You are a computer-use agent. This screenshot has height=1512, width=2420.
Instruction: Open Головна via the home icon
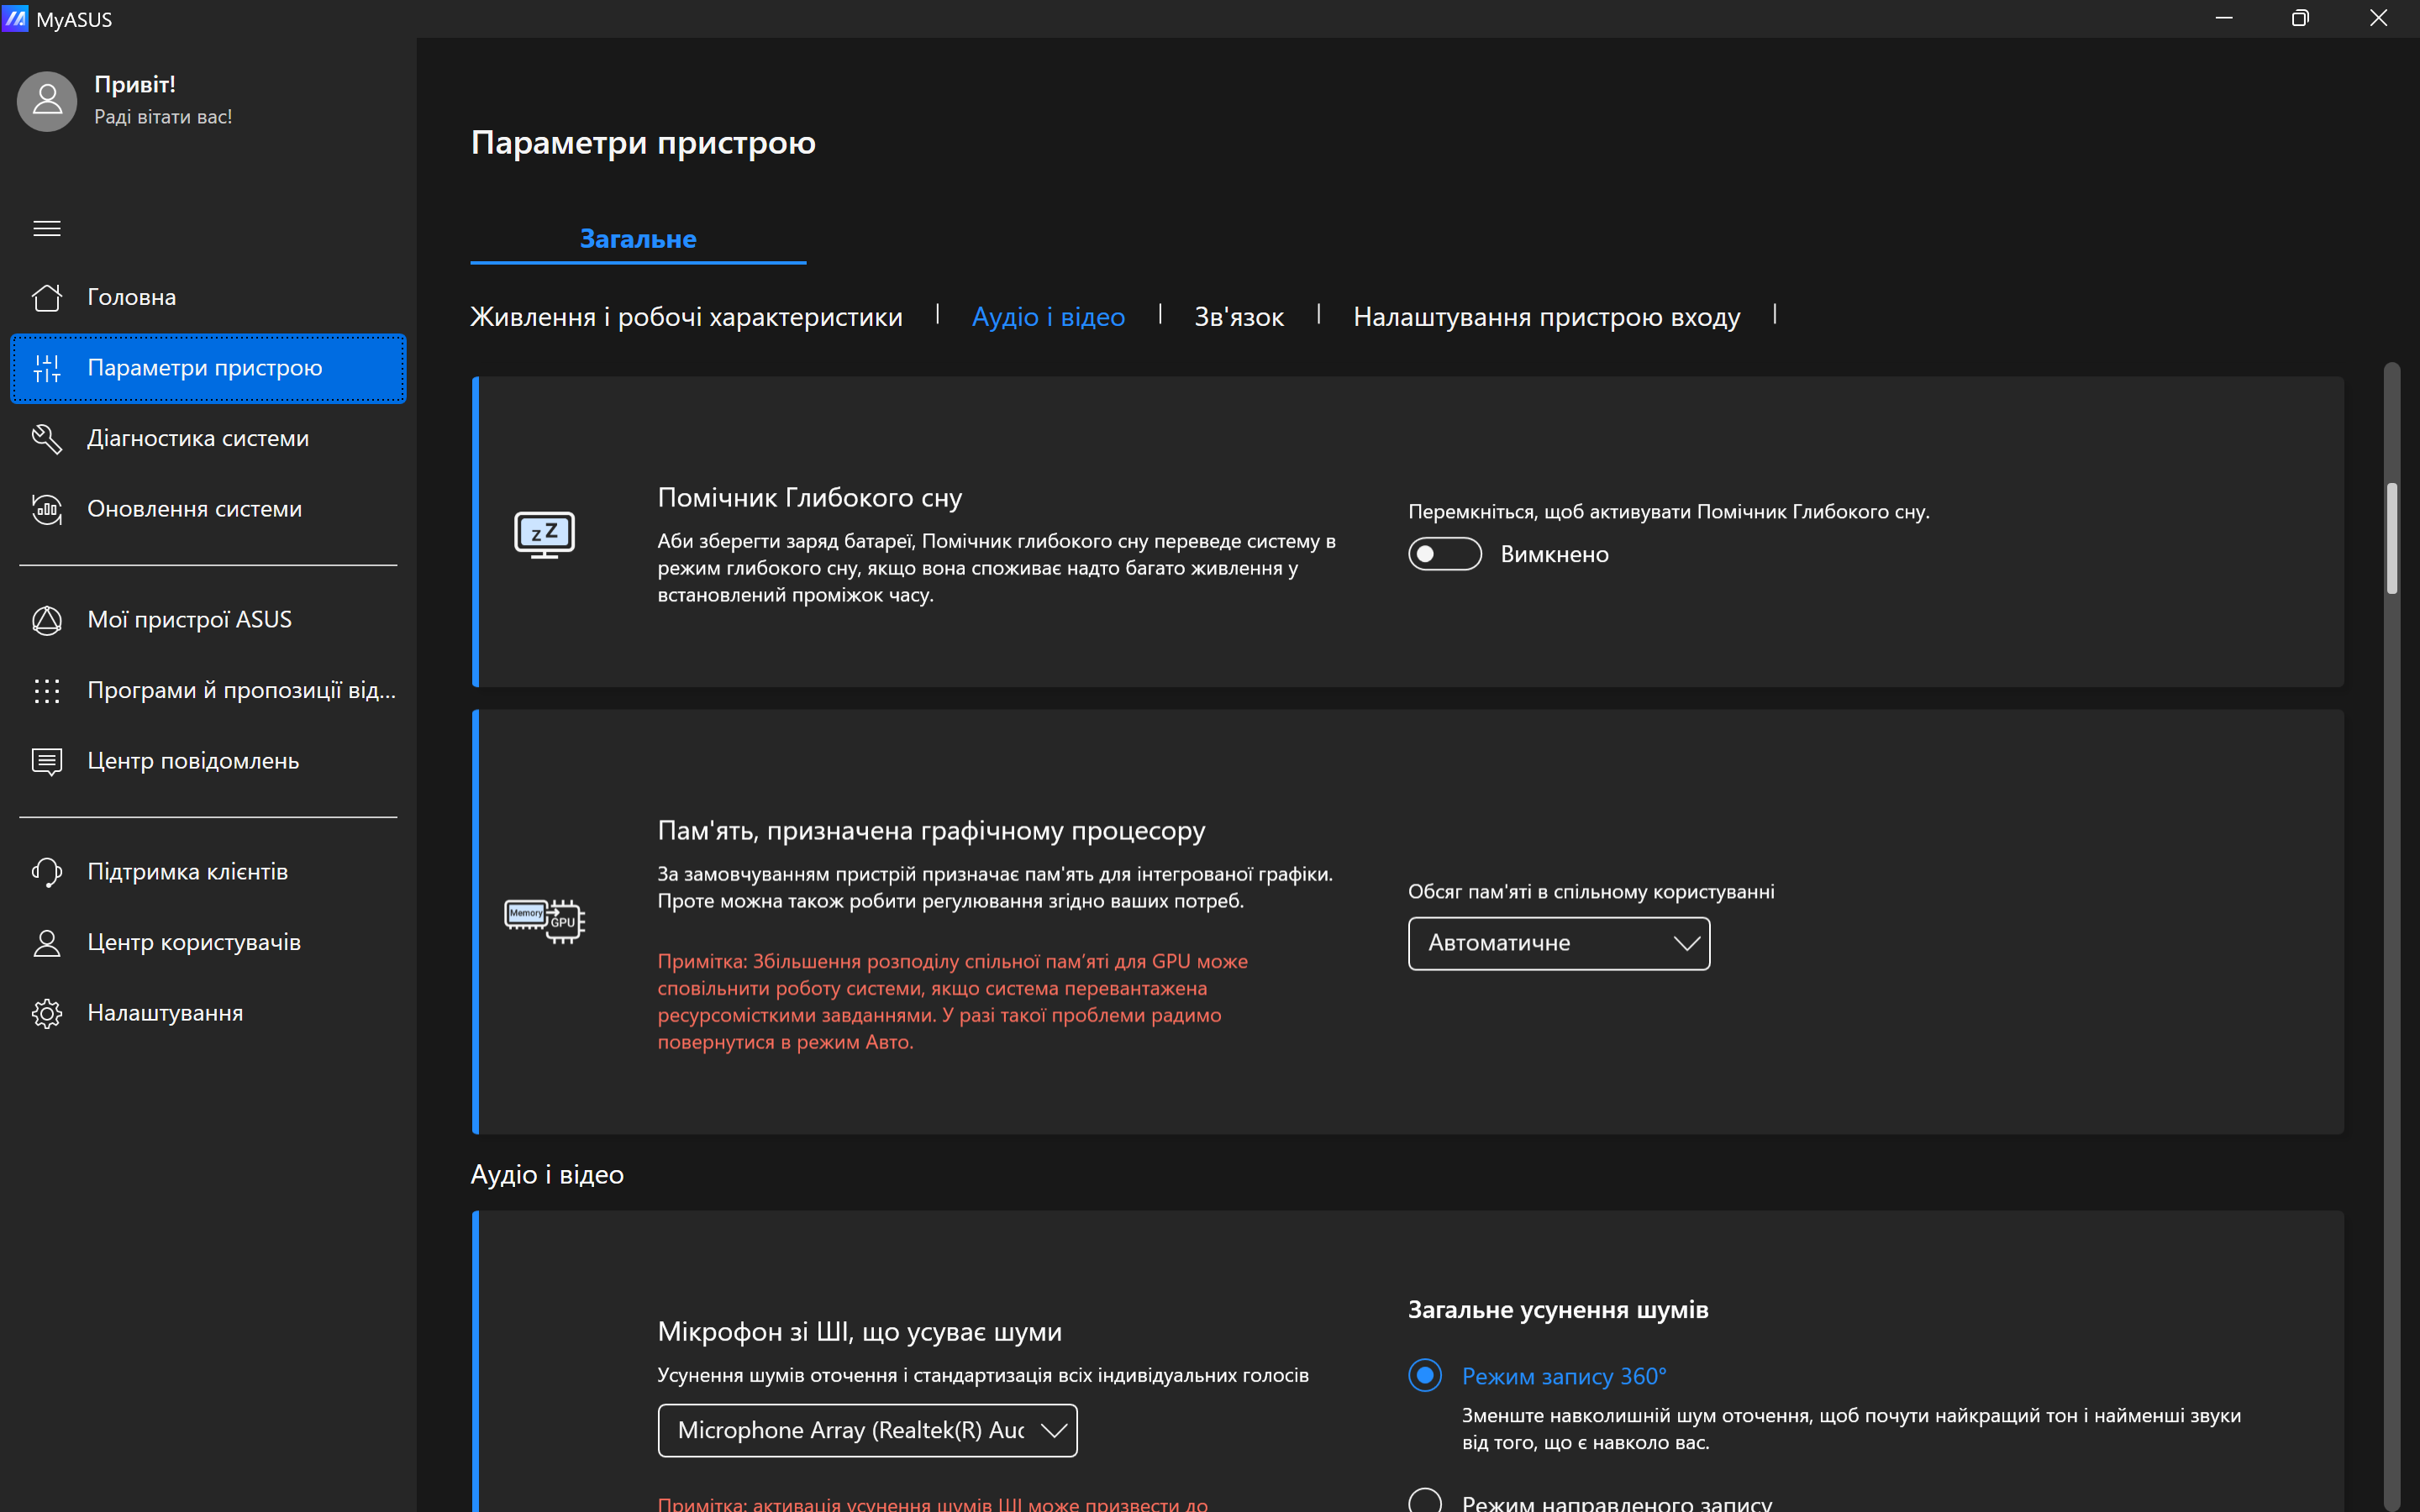coord(47,297)
